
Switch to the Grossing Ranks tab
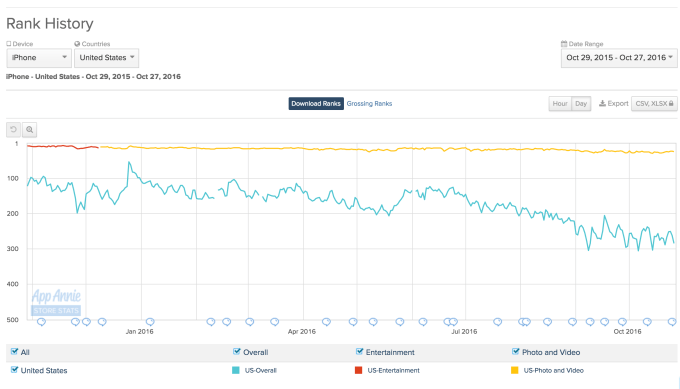(369, 104)
